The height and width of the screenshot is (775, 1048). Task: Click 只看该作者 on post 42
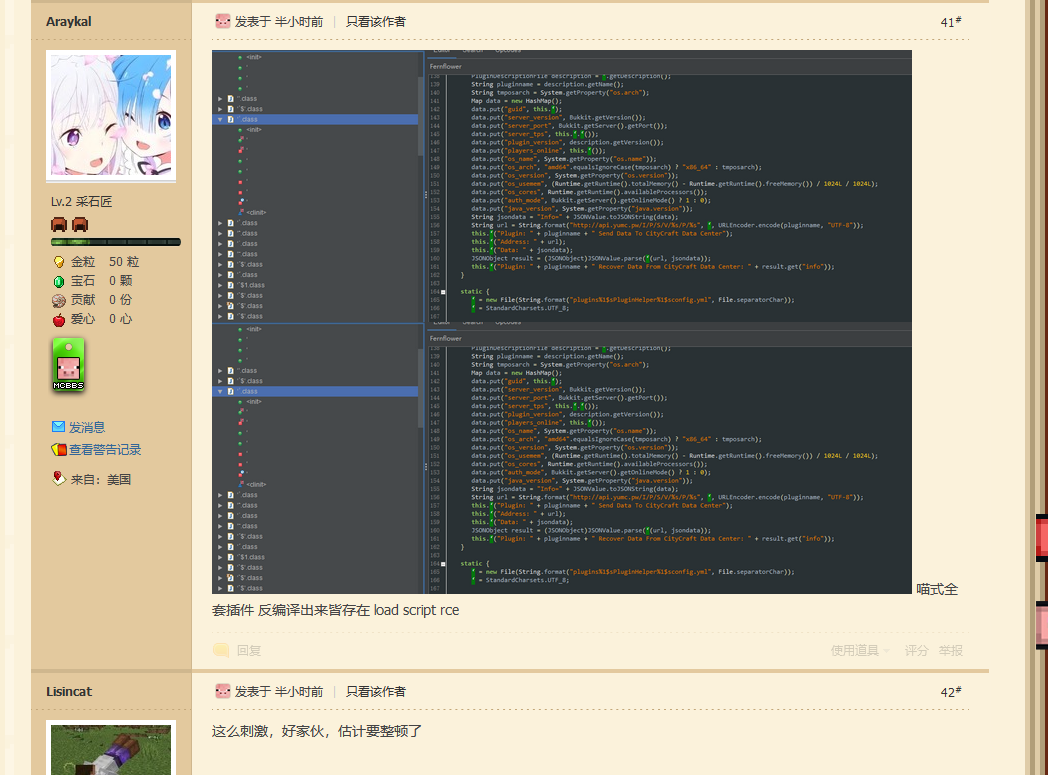click(376, 691)
